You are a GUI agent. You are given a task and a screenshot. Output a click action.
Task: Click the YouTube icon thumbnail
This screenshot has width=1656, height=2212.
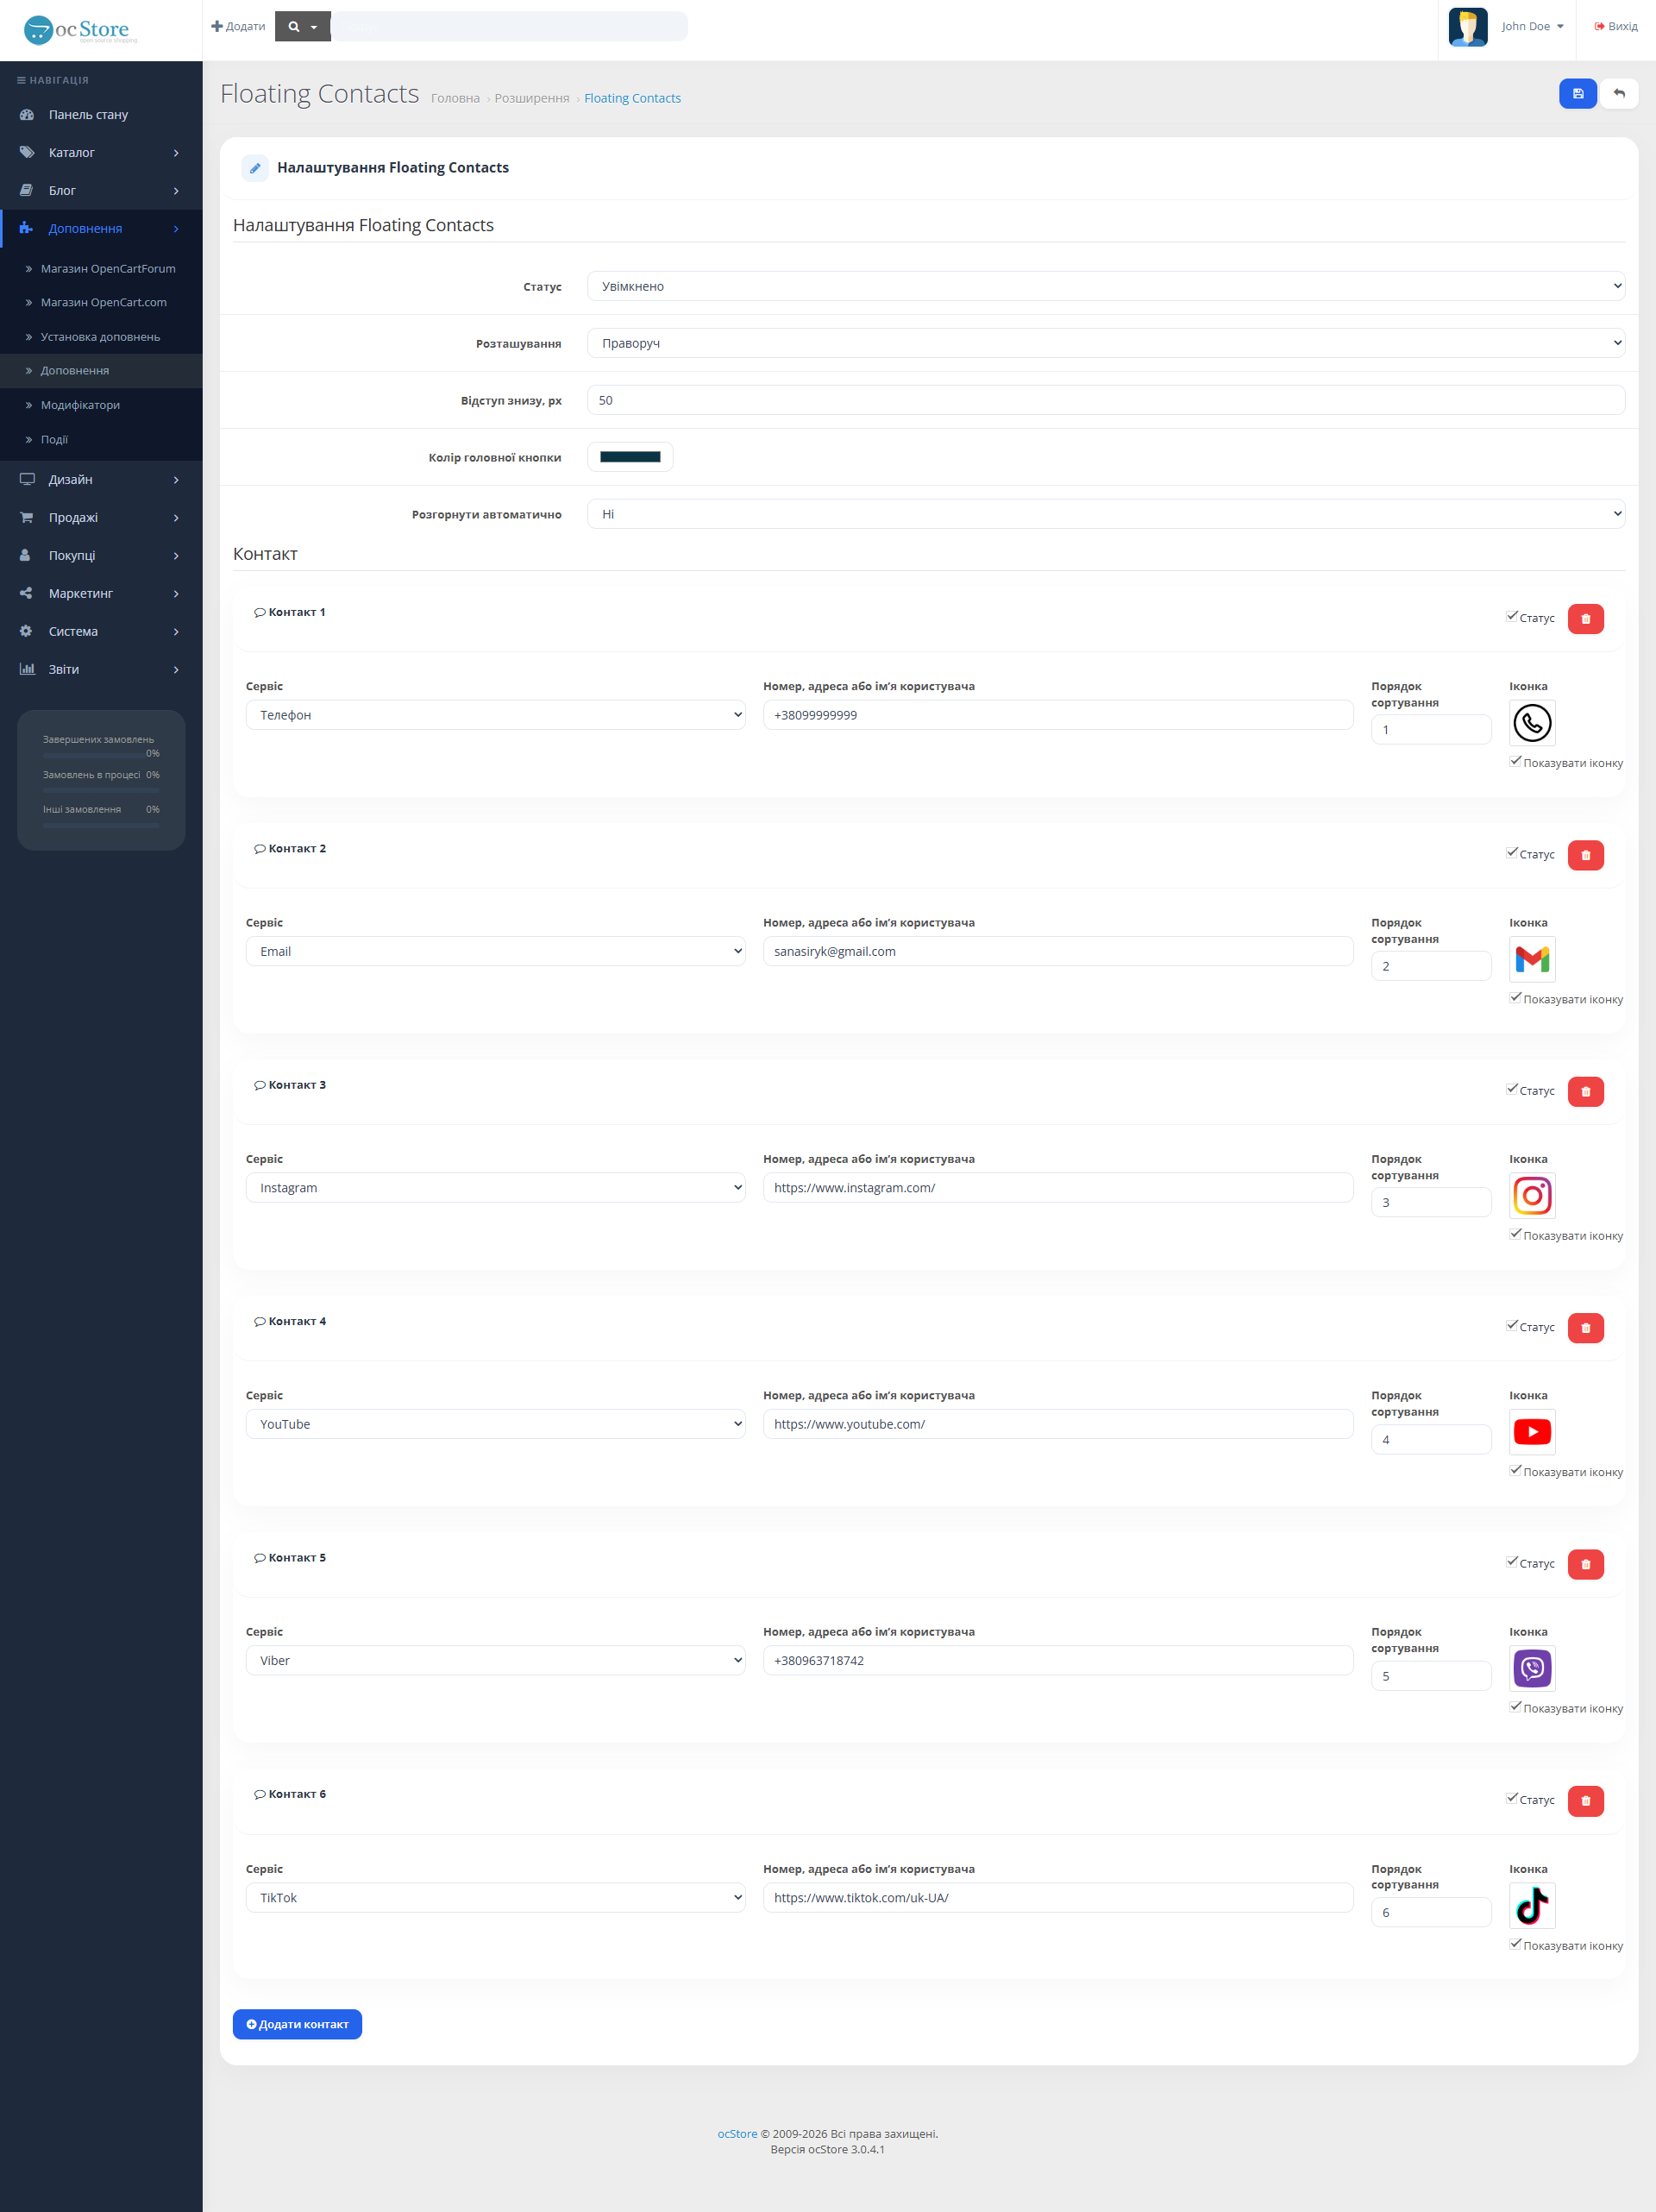1532,1432
